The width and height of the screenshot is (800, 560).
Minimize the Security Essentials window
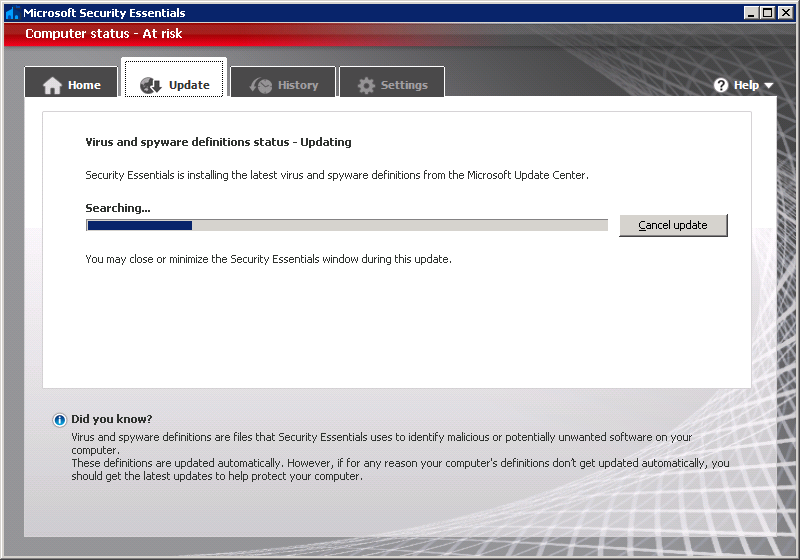click(751, 13)
